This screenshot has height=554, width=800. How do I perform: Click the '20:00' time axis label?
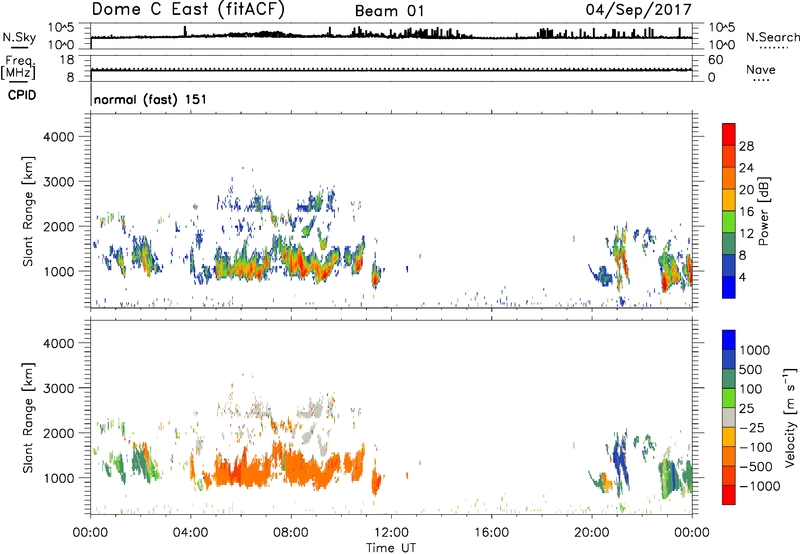[592, 533]
